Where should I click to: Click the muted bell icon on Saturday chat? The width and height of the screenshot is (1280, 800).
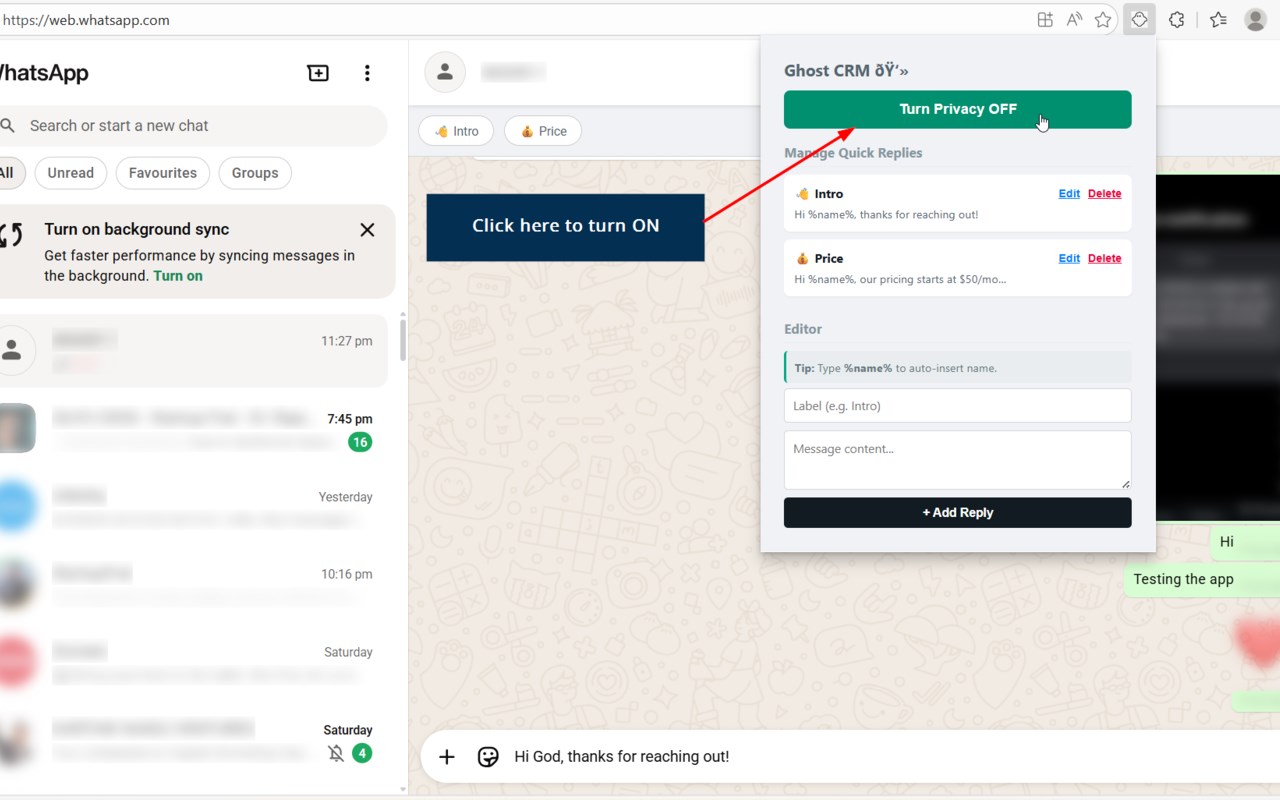coord(336,753)
